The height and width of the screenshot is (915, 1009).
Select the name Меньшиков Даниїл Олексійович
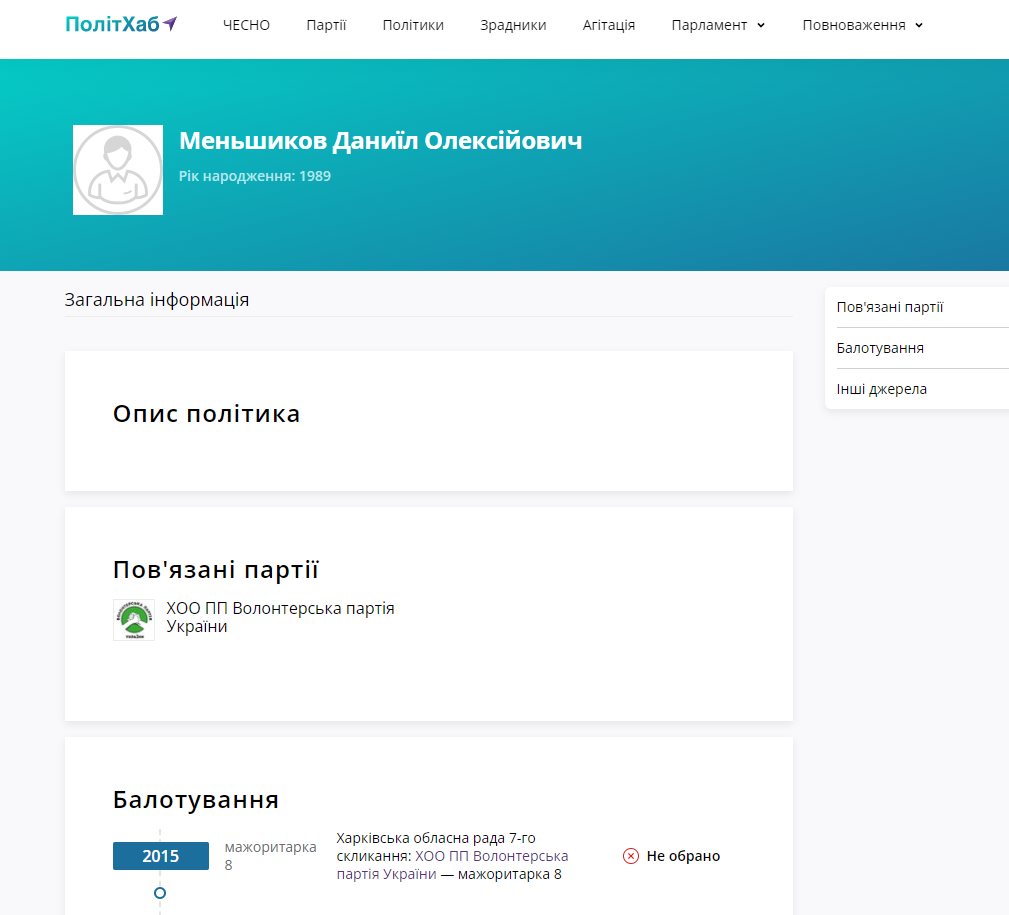(x=380, y=141)
